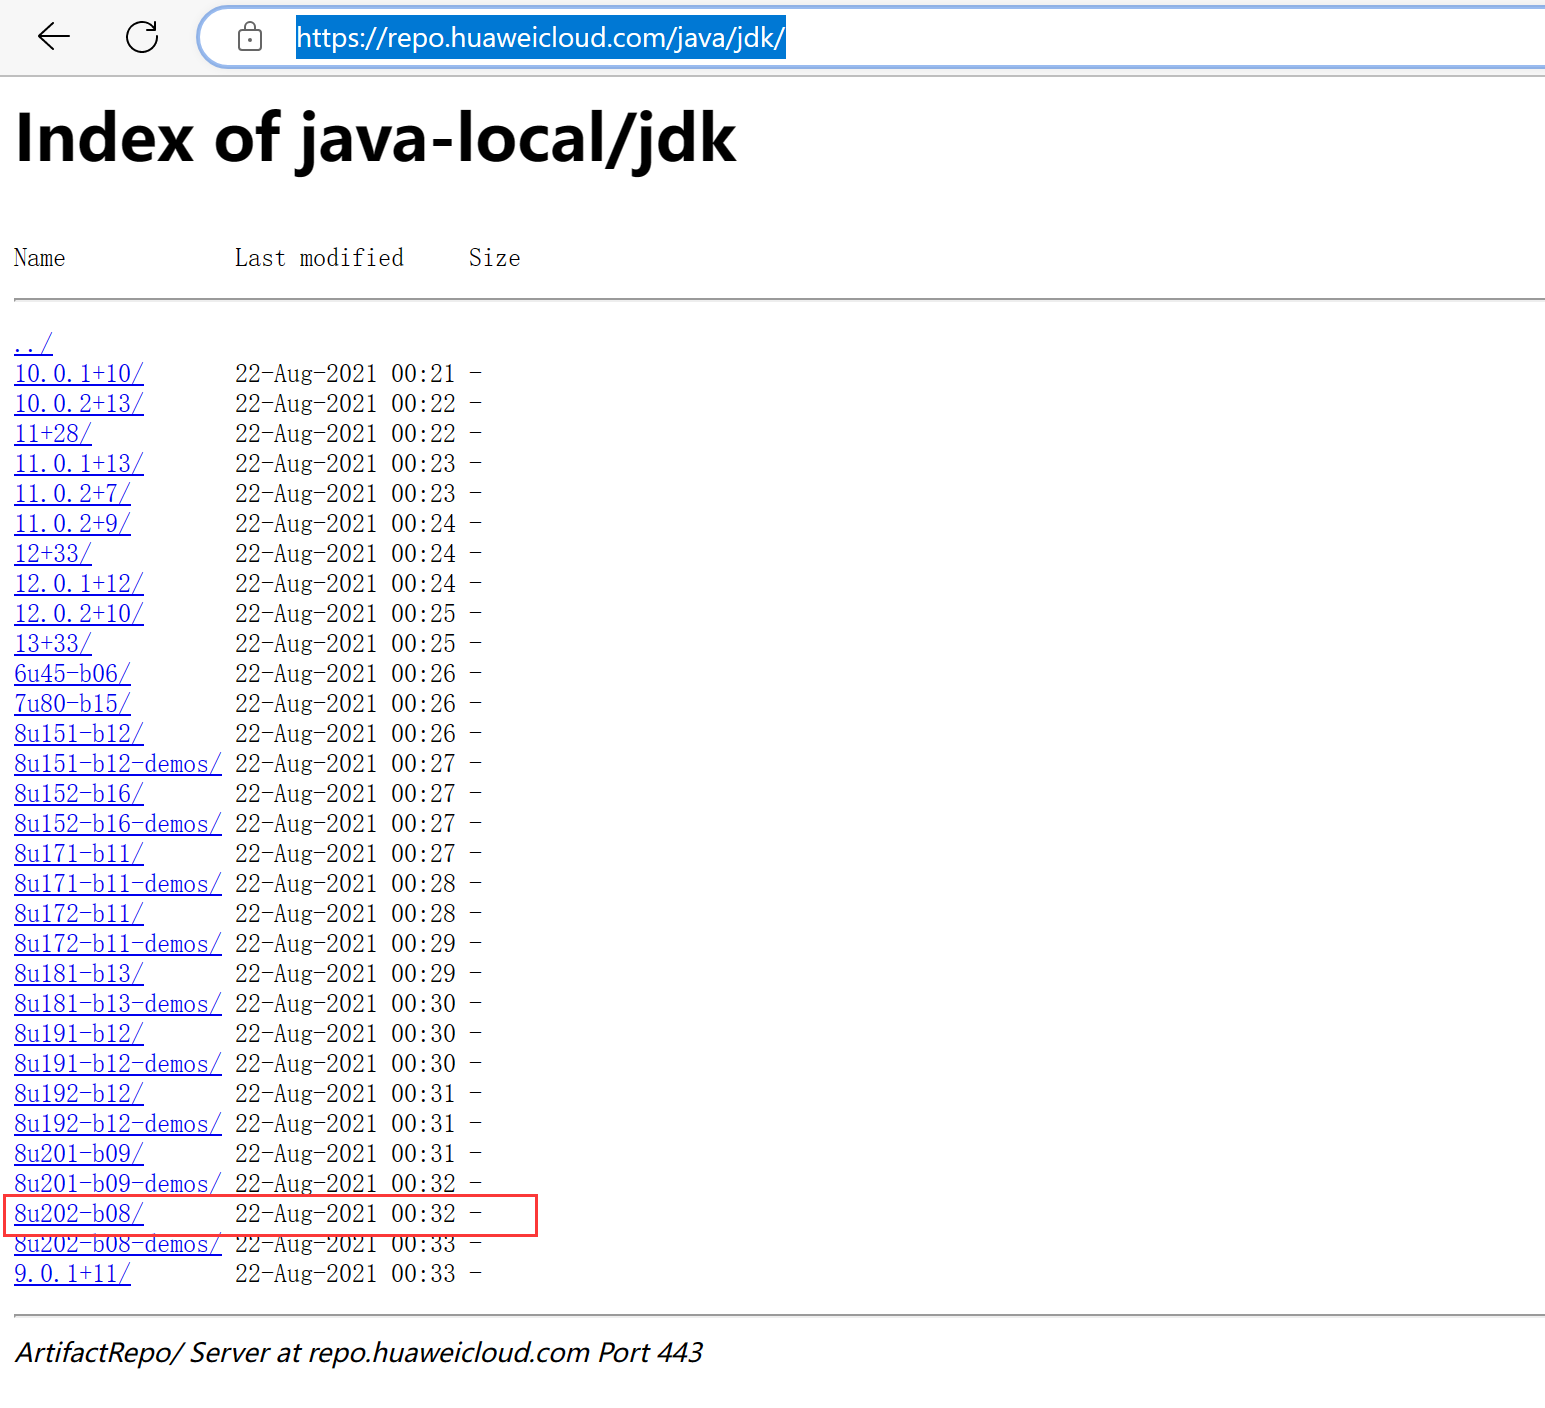Reload the page with the refresh icon

142,37
